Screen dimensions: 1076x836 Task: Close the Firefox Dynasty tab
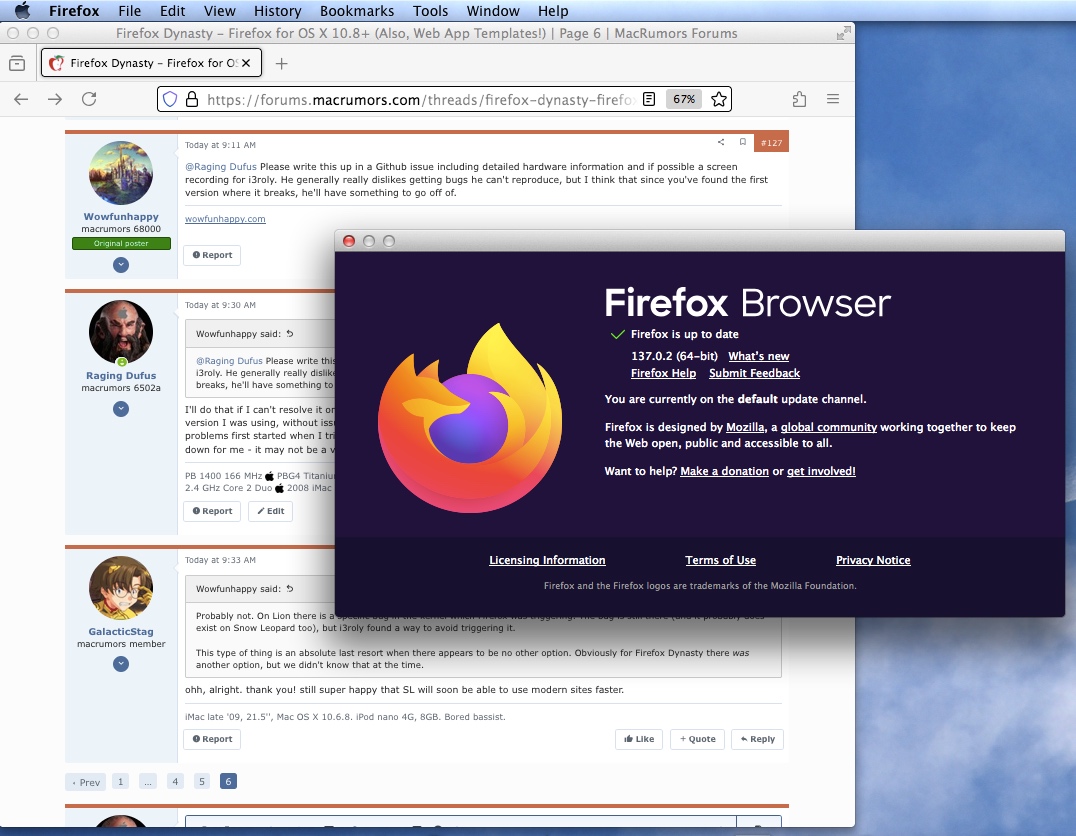(x=246, y=63)
